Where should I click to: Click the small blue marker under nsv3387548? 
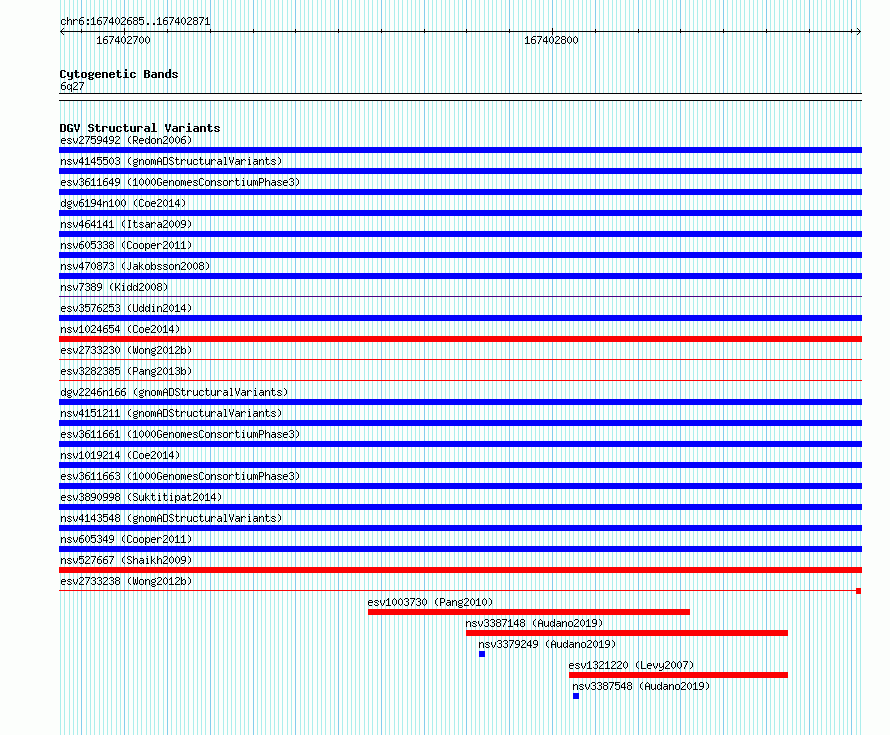tap(576, 696)
